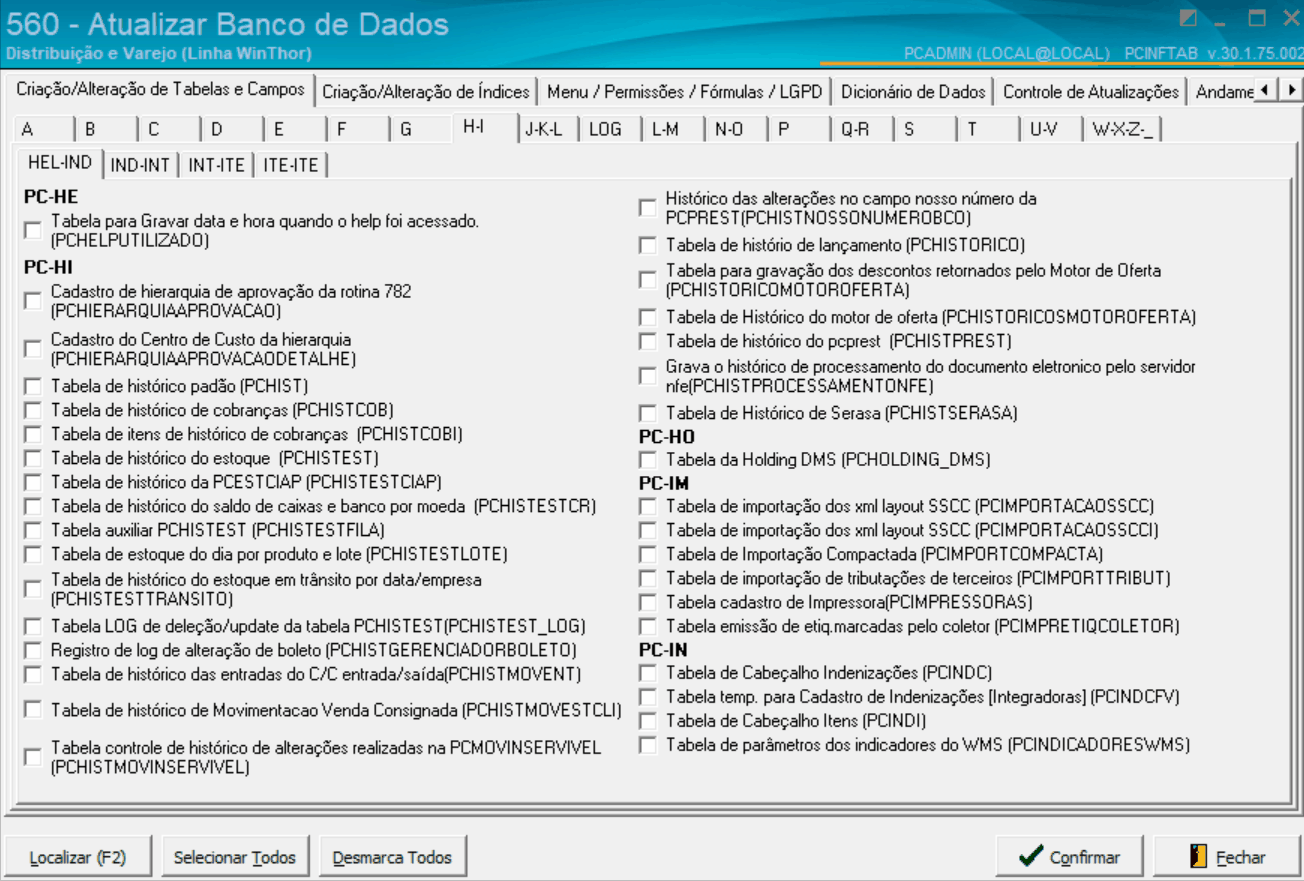Select letter tab B
1304x881 pixels.
tap(105, 129)
